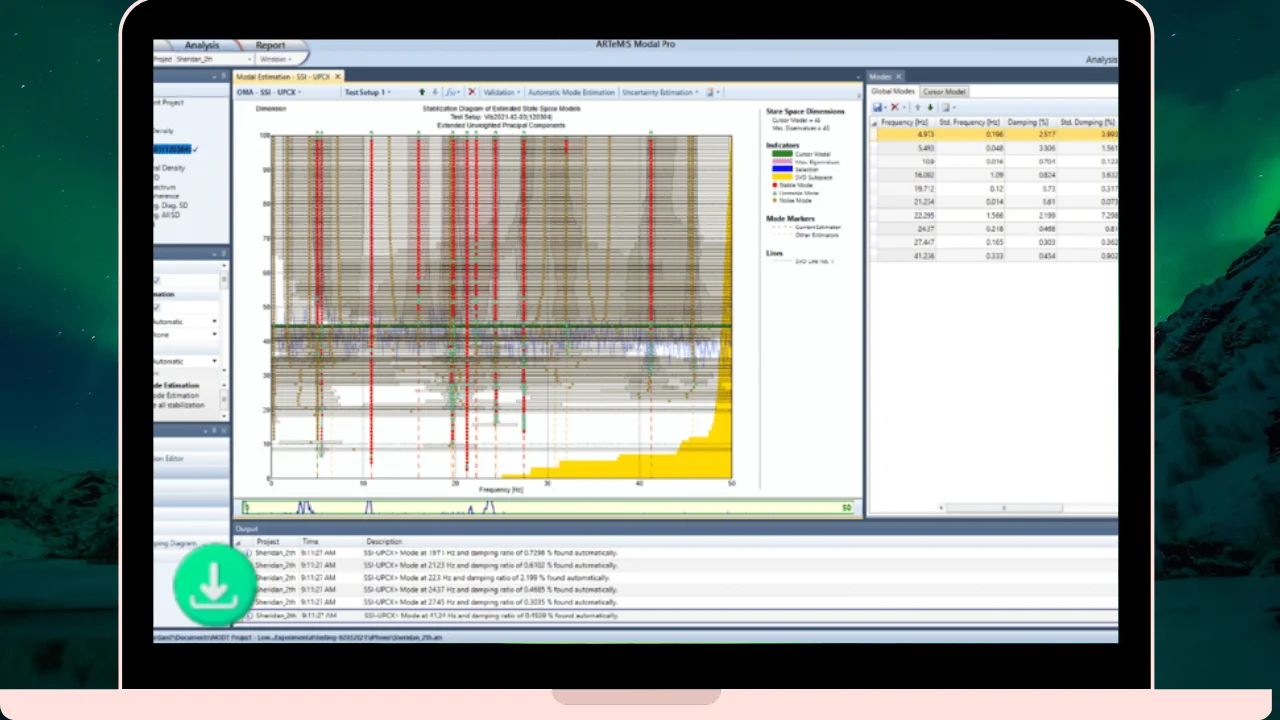Viewport: 1280px width, 720px height.
Task: Click the green up arrow in estimation toolbar
Action: [x=421, y=92]
